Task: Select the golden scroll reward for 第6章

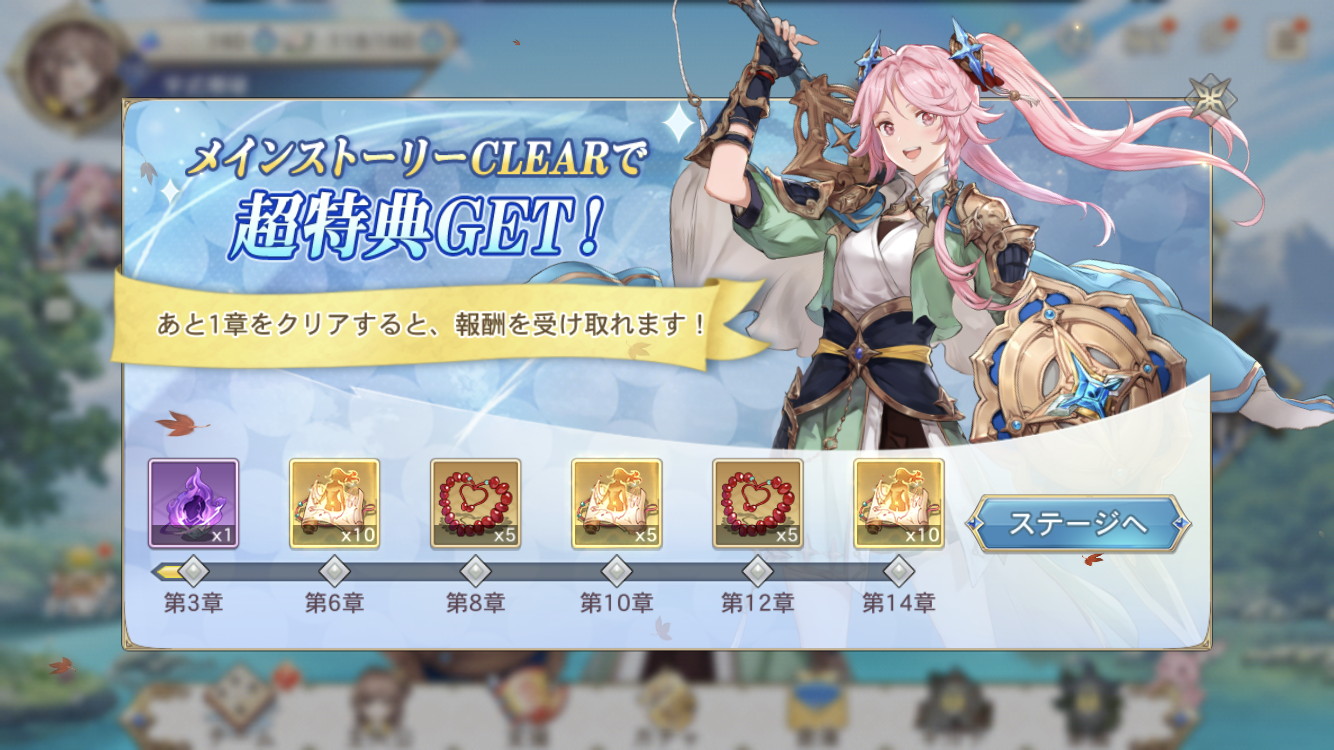Action: coord(335,503)
